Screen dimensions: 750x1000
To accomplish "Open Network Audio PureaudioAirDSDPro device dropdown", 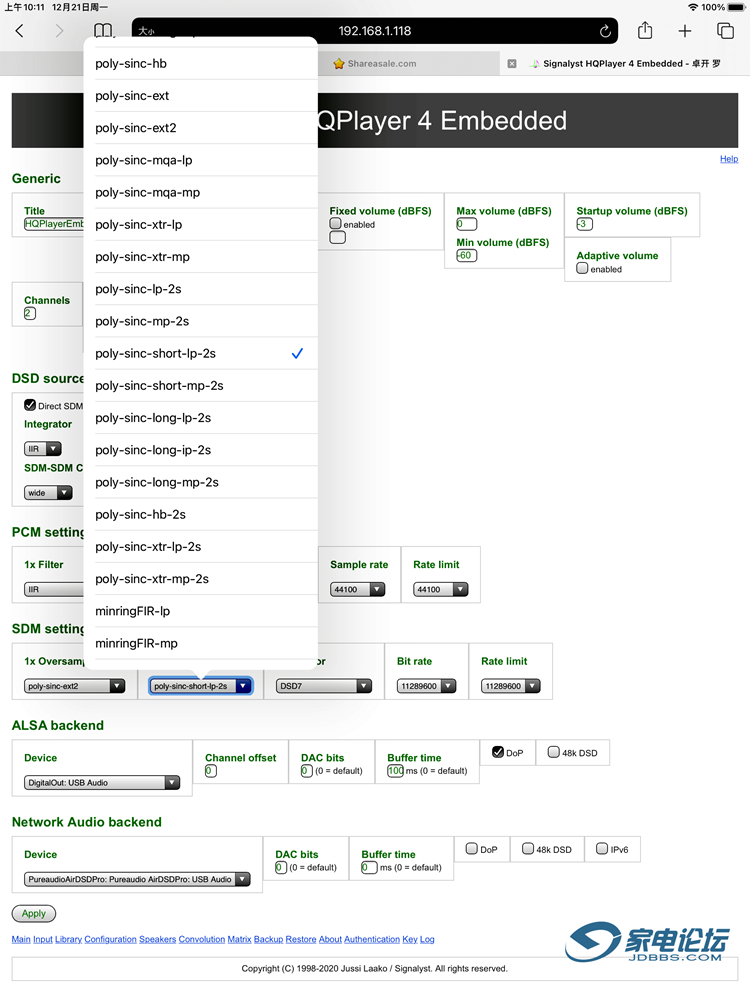I will pos(137,879).
